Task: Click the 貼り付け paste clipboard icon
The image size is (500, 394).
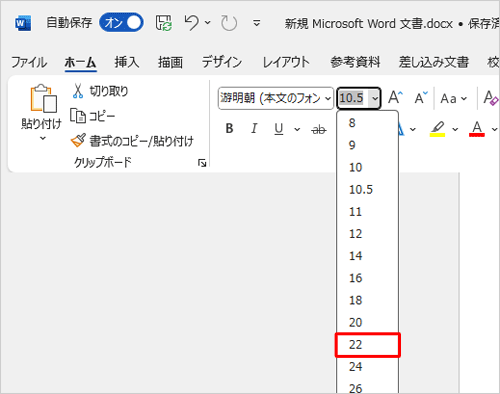Action: (43, 98)
